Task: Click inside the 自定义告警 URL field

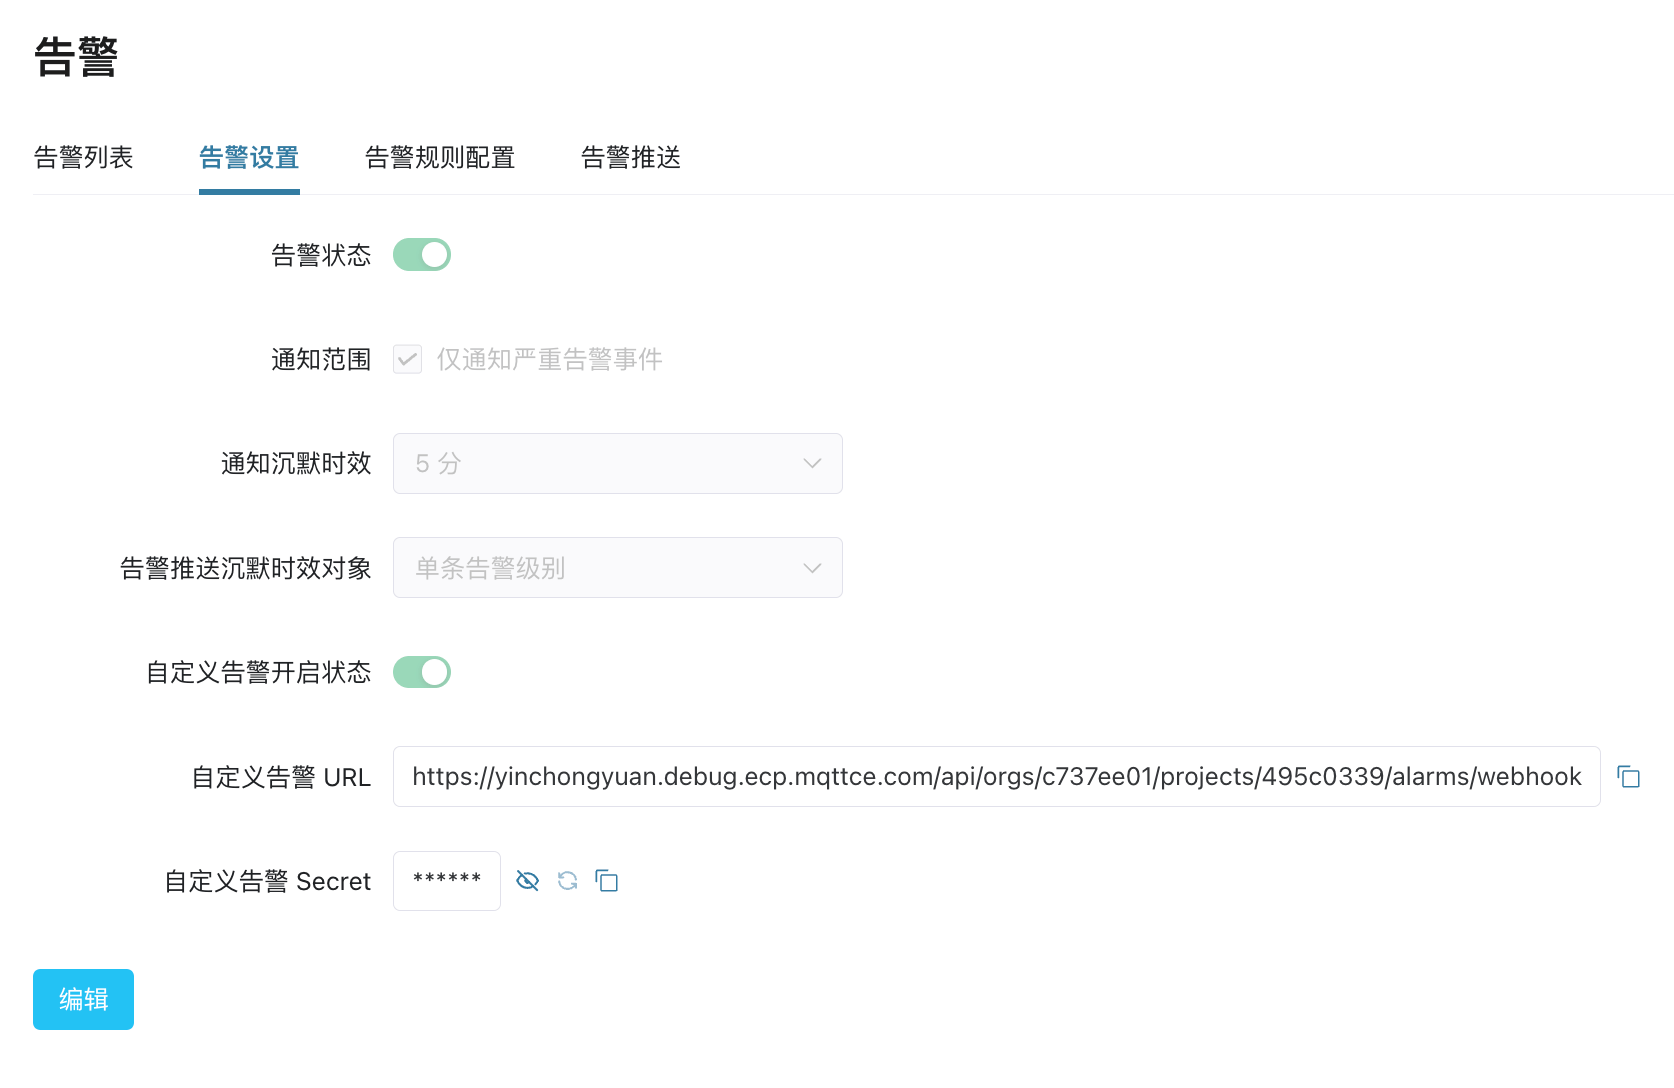Action: 996,777
